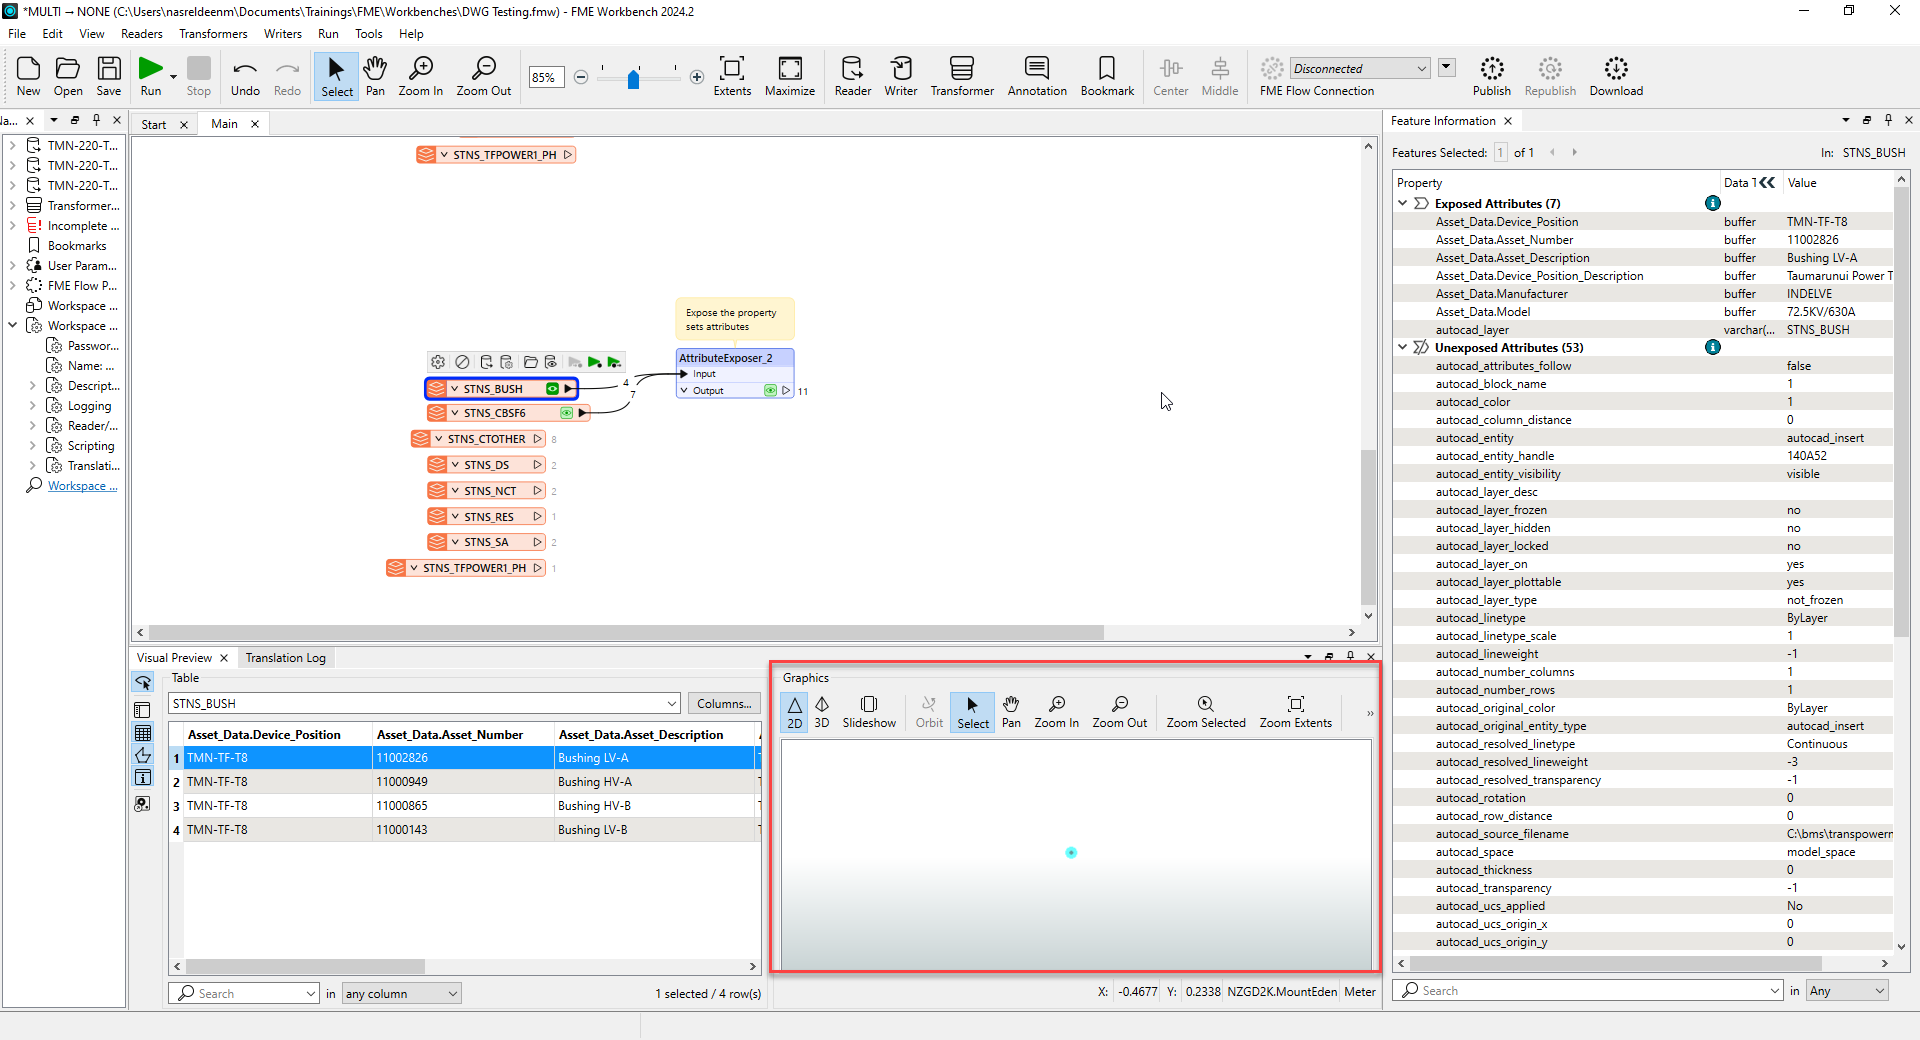
Task: Click the table horizontal scrollbar in Visual Preview
Action: (305, 966)
